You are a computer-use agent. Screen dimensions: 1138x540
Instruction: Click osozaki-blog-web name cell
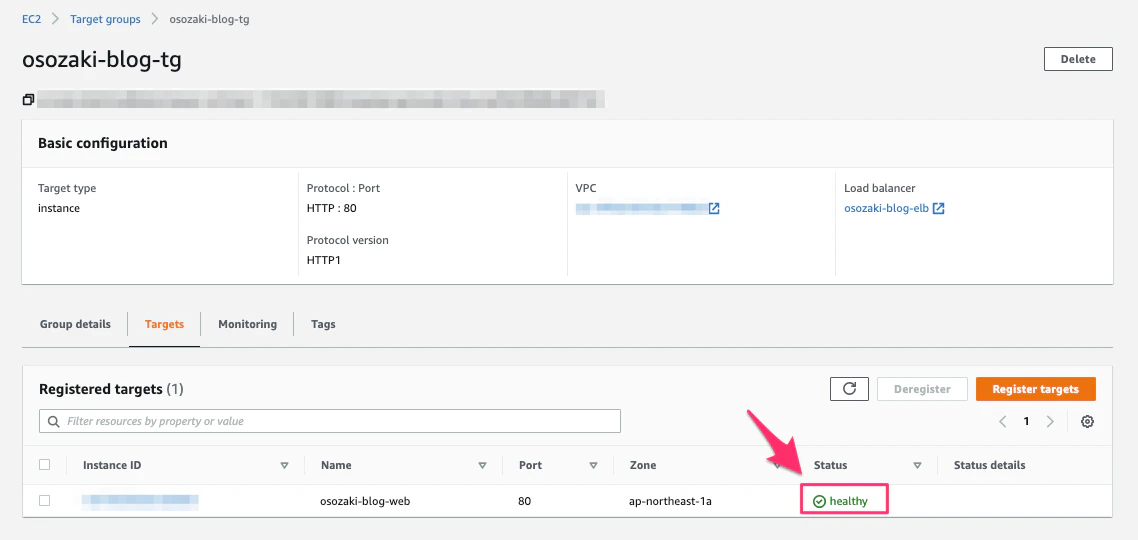tap(366, 501)
